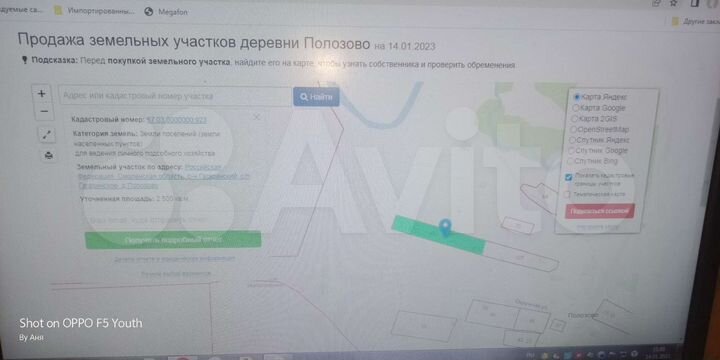Close the cadastral info popup
This screenshot has width=720, height=360.
(x=257, y=117)
